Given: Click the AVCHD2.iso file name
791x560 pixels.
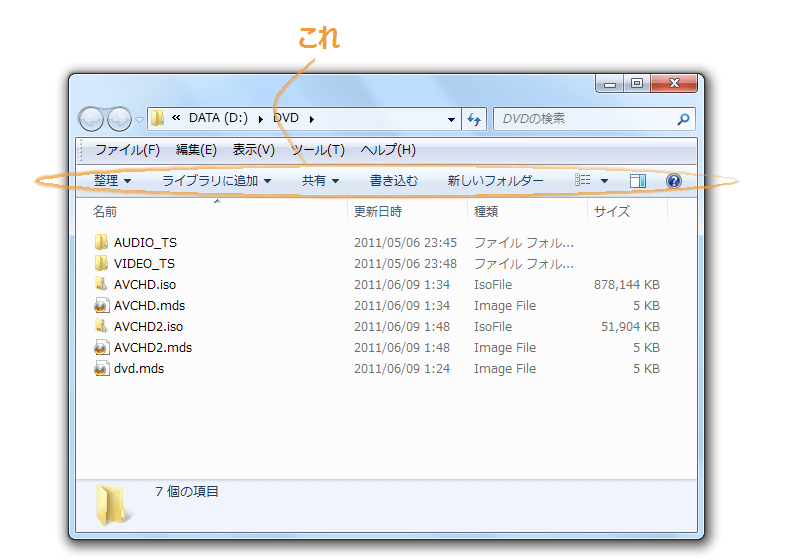Looking at the screenshot, I should [148, 326].
